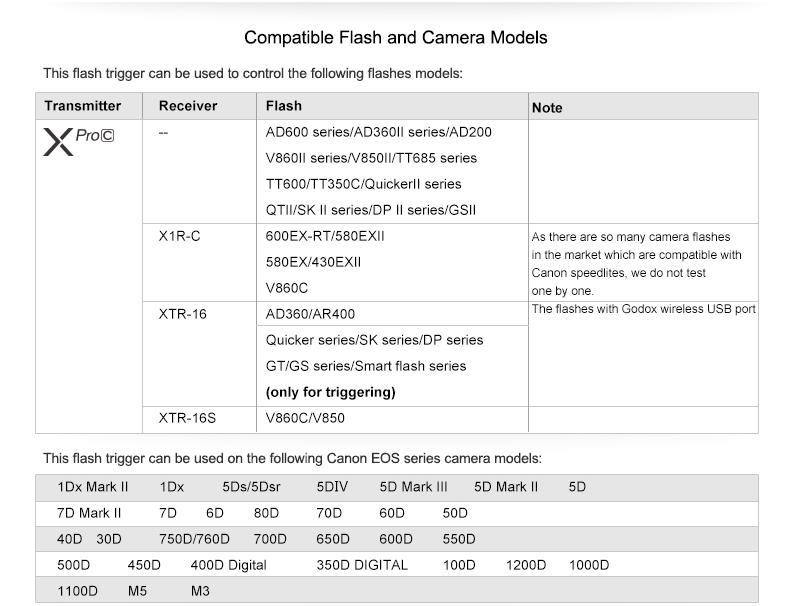Click the Flash column header

click(284, 106)
